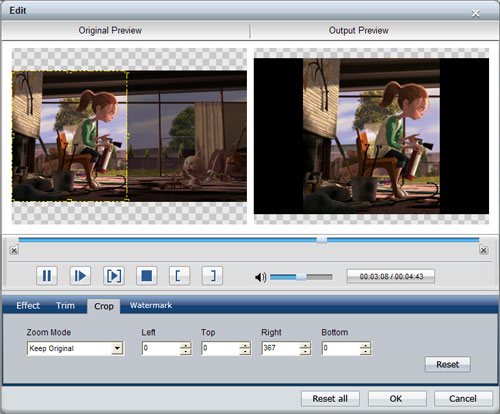Adjust the volume slider handle
The height and width of the screenshot is (414, 500).
coord(301,277)
